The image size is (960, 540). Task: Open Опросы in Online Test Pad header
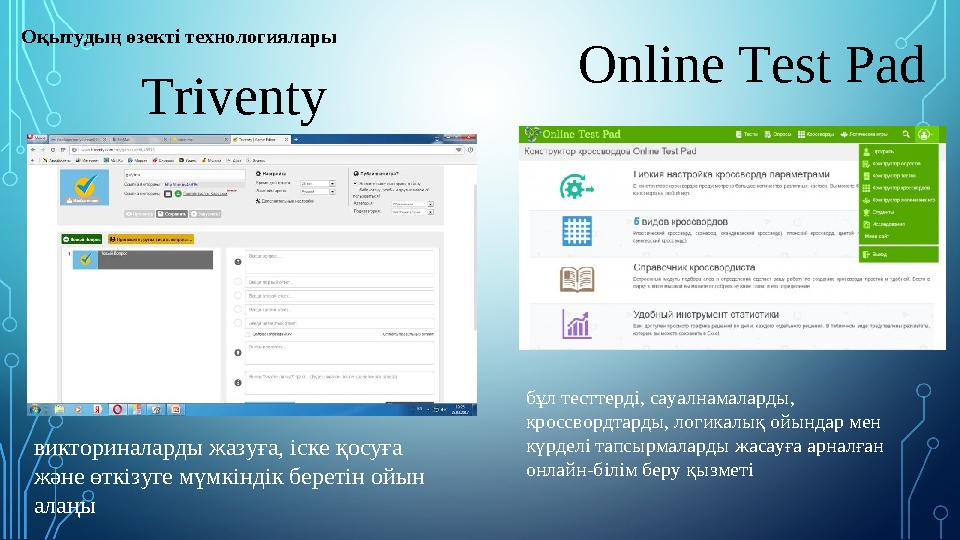[778, 134]
